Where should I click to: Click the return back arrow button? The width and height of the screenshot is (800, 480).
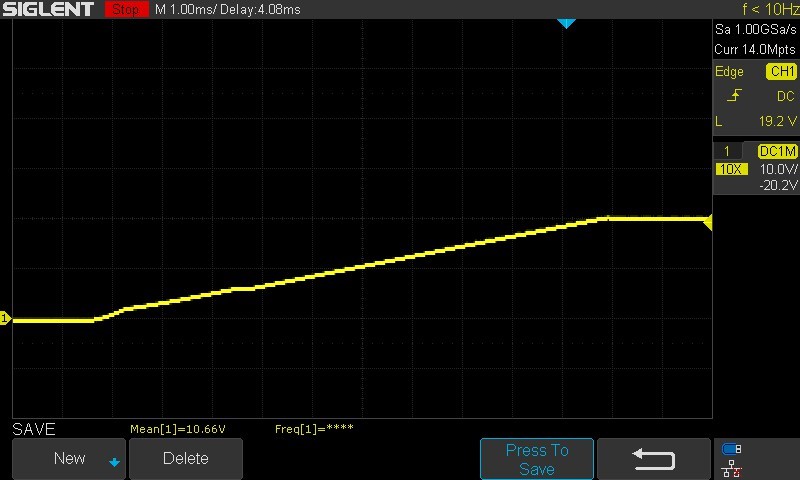point(654,459)
